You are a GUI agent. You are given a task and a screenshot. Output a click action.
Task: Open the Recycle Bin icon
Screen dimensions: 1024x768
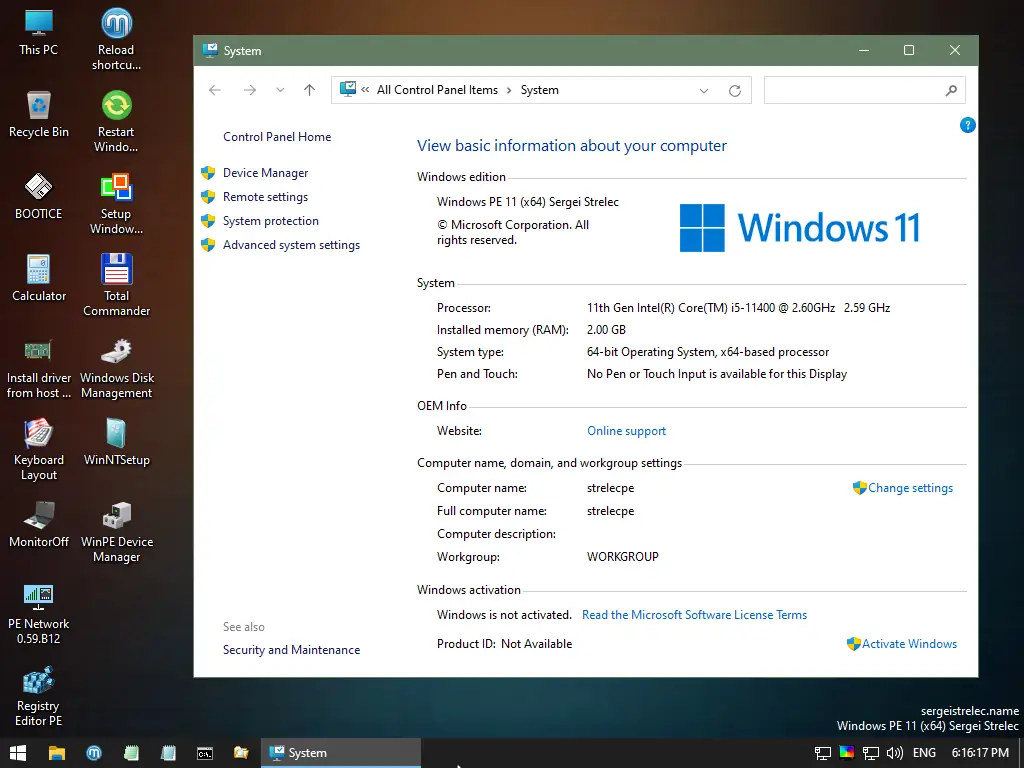[39, 115]
